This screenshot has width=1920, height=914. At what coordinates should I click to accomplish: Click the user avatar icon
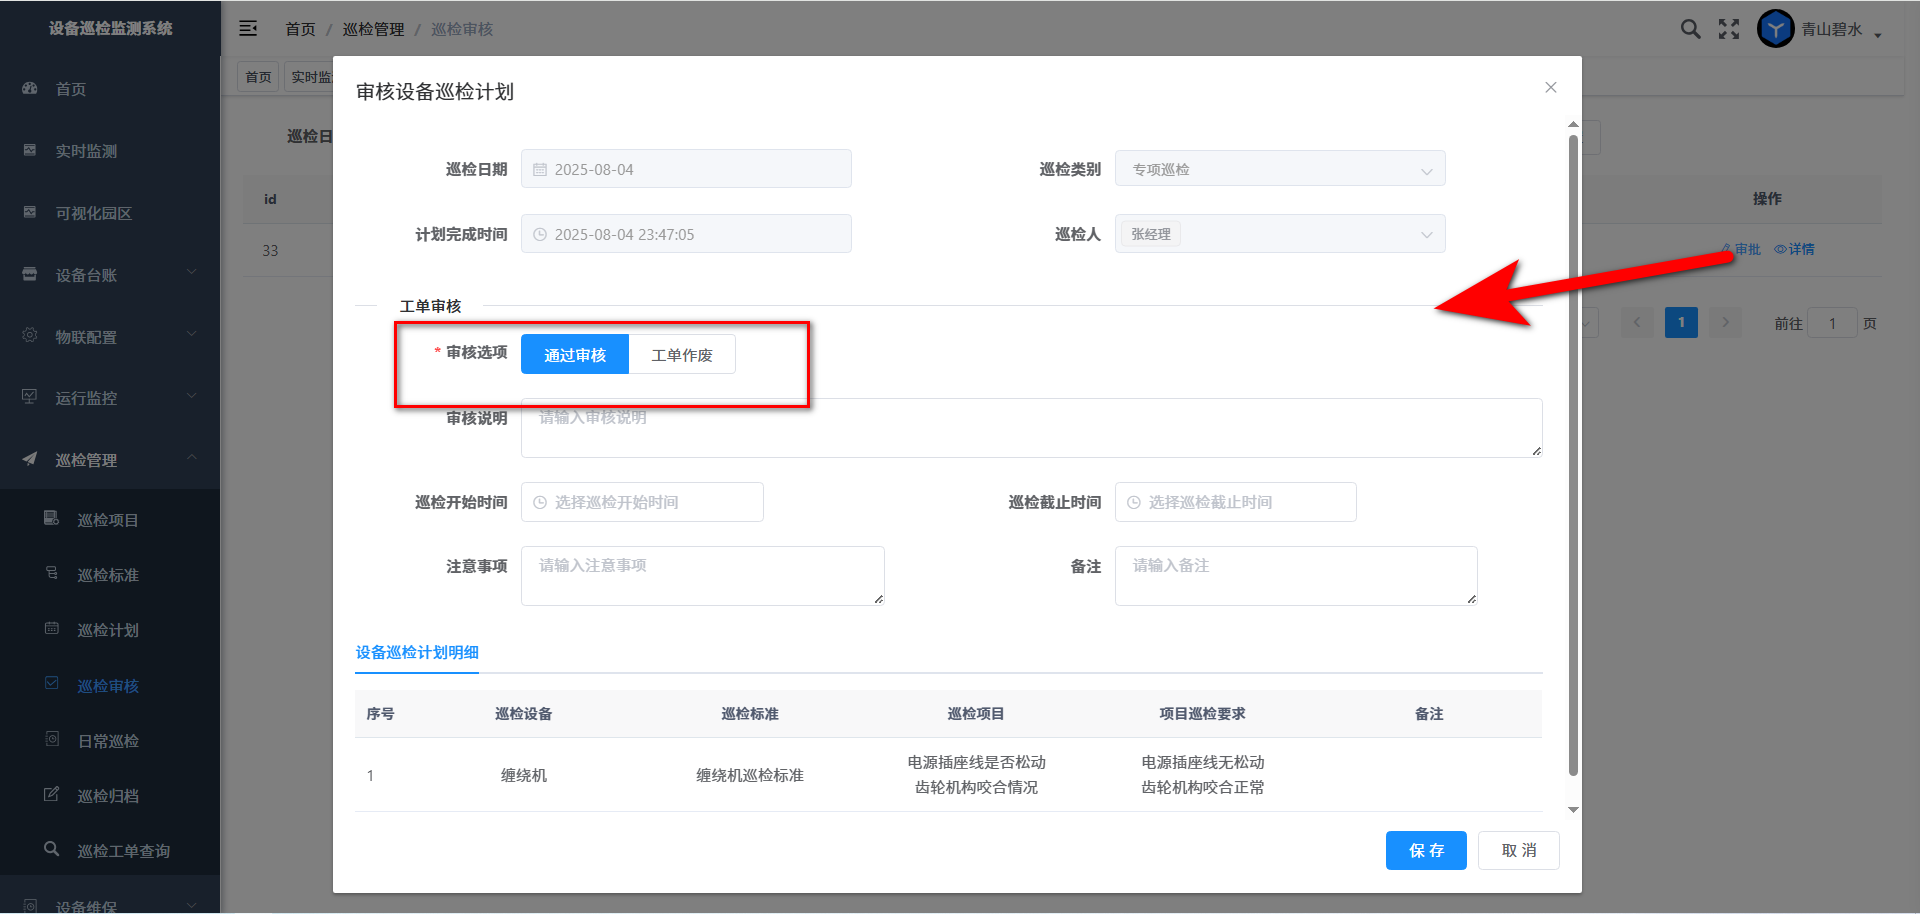1775,29
